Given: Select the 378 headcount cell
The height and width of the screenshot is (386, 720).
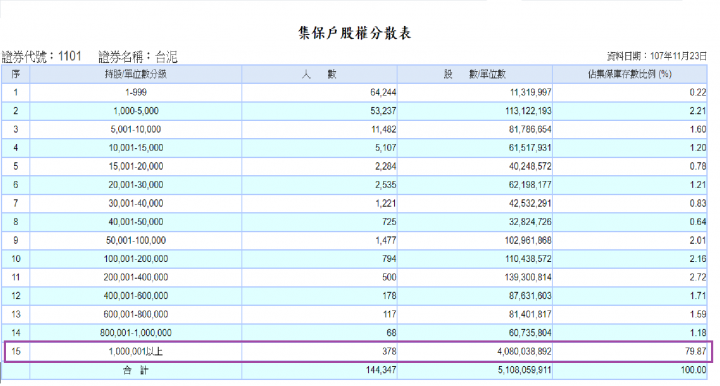Looking at the screenshot, I should [319, 352].
